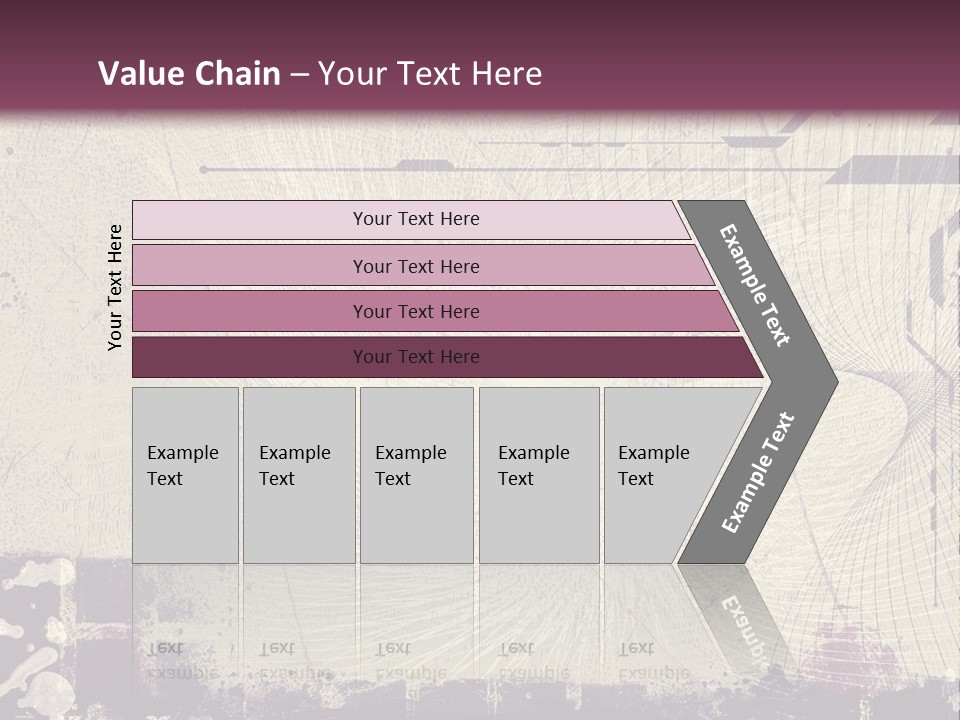Click the third gray "Example Text" box
Screen dimensions: 960x720
coord(415,475)
